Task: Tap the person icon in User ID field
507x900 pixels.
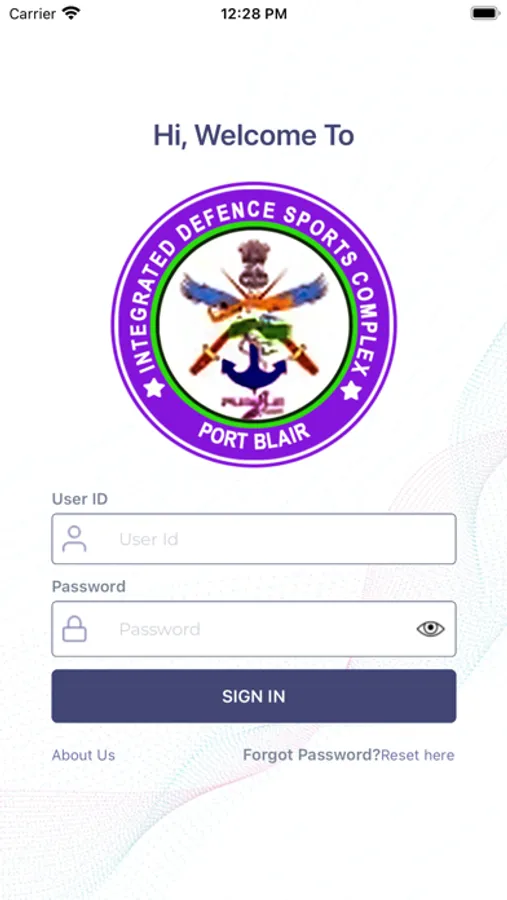Action: [74, 538]
